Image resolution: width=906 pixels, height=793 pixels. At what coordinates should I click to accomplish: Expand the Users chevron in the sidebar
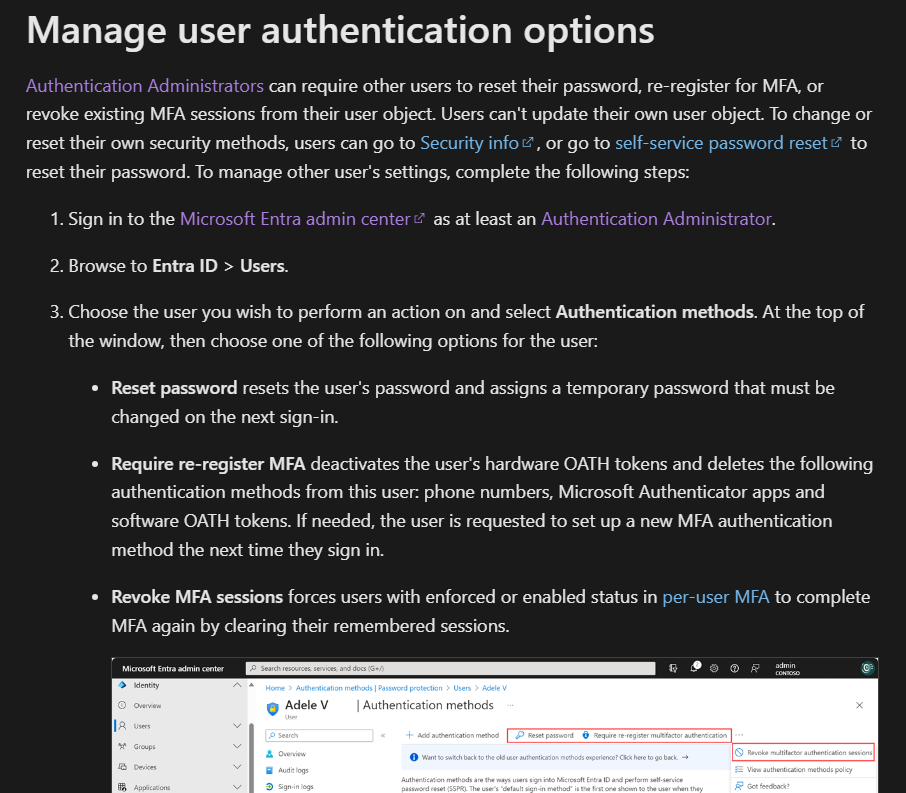click(x=237, y=726)
